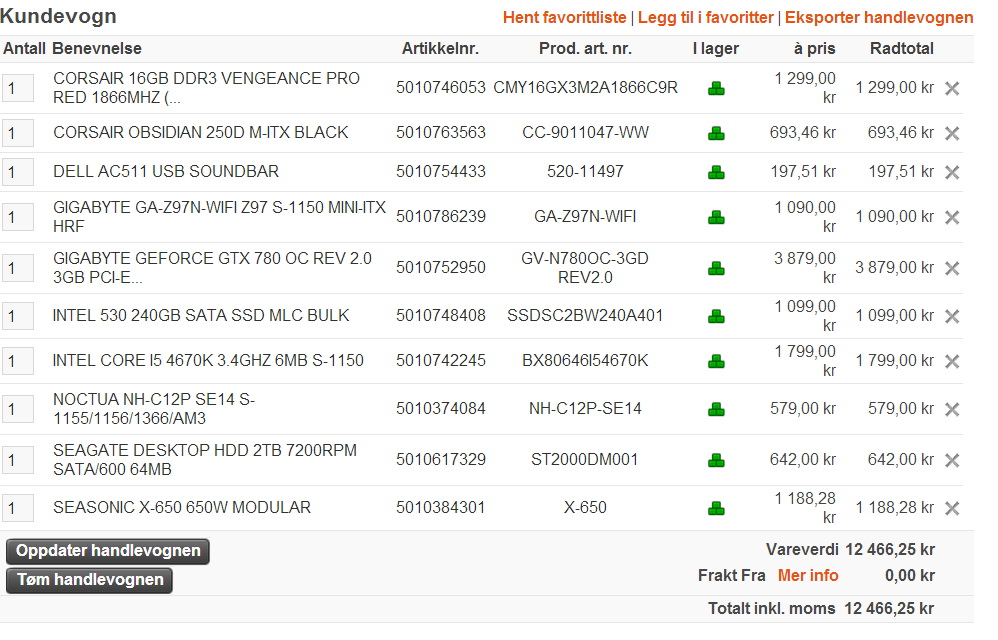
Task: Select article number 5010754433
Action: pos(440,171)
